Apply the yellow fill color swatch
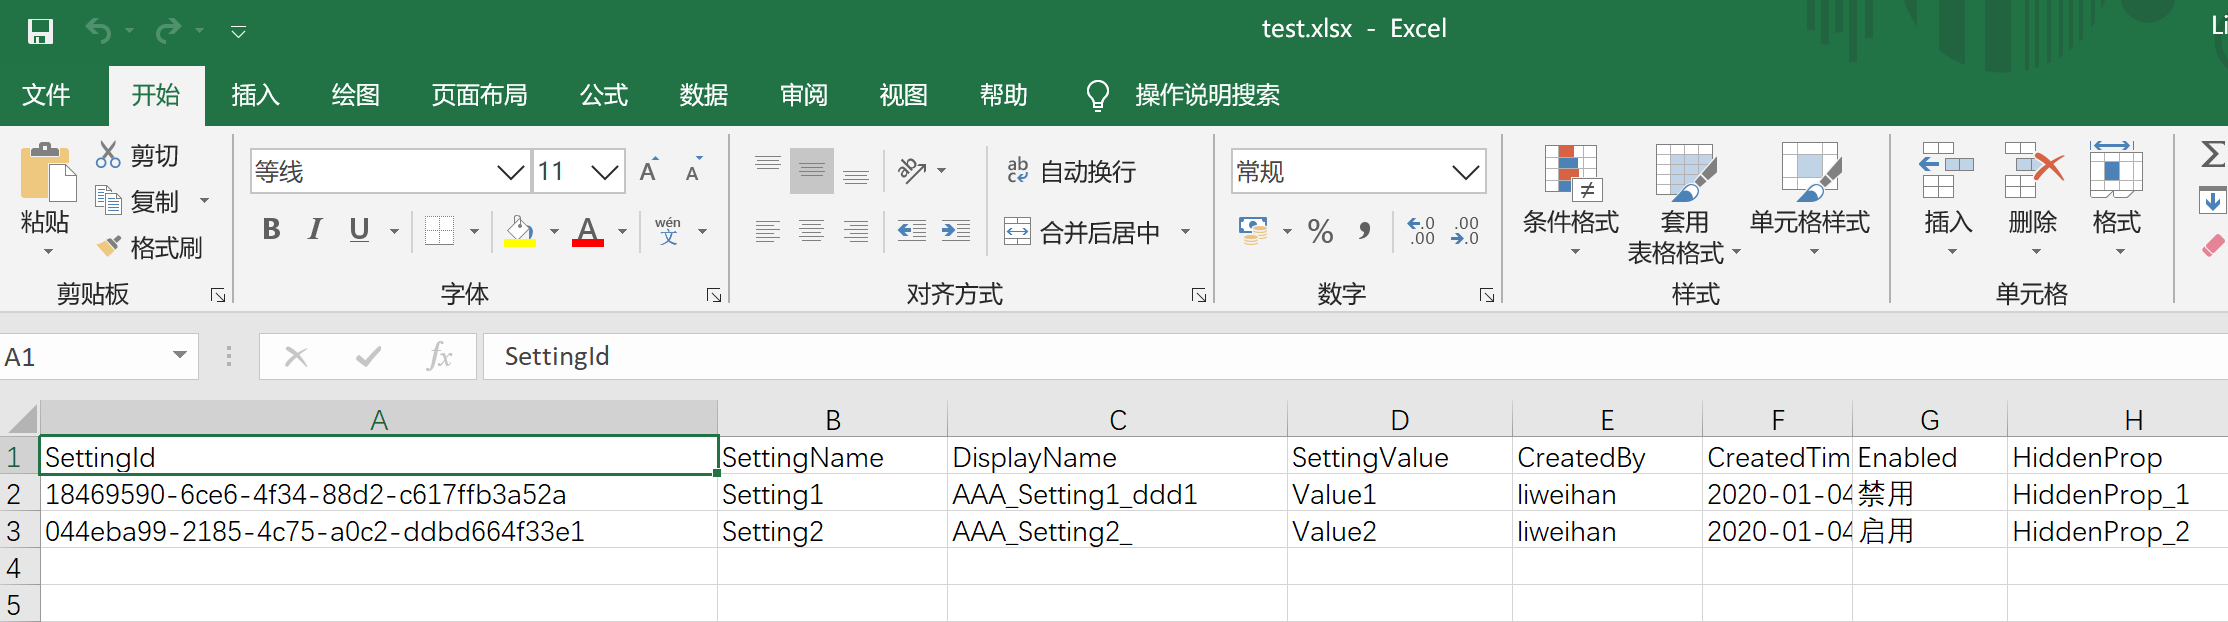2228x622 pixels. click(519, 231)
